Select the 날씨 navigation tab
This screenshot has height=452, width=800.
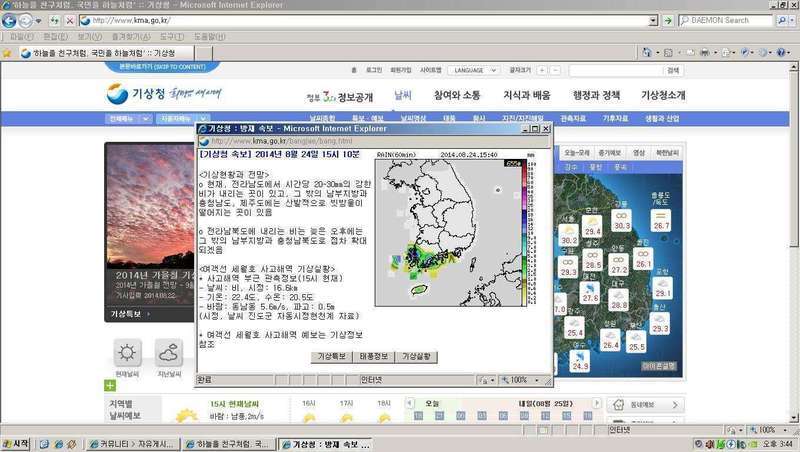coord(403,95)
